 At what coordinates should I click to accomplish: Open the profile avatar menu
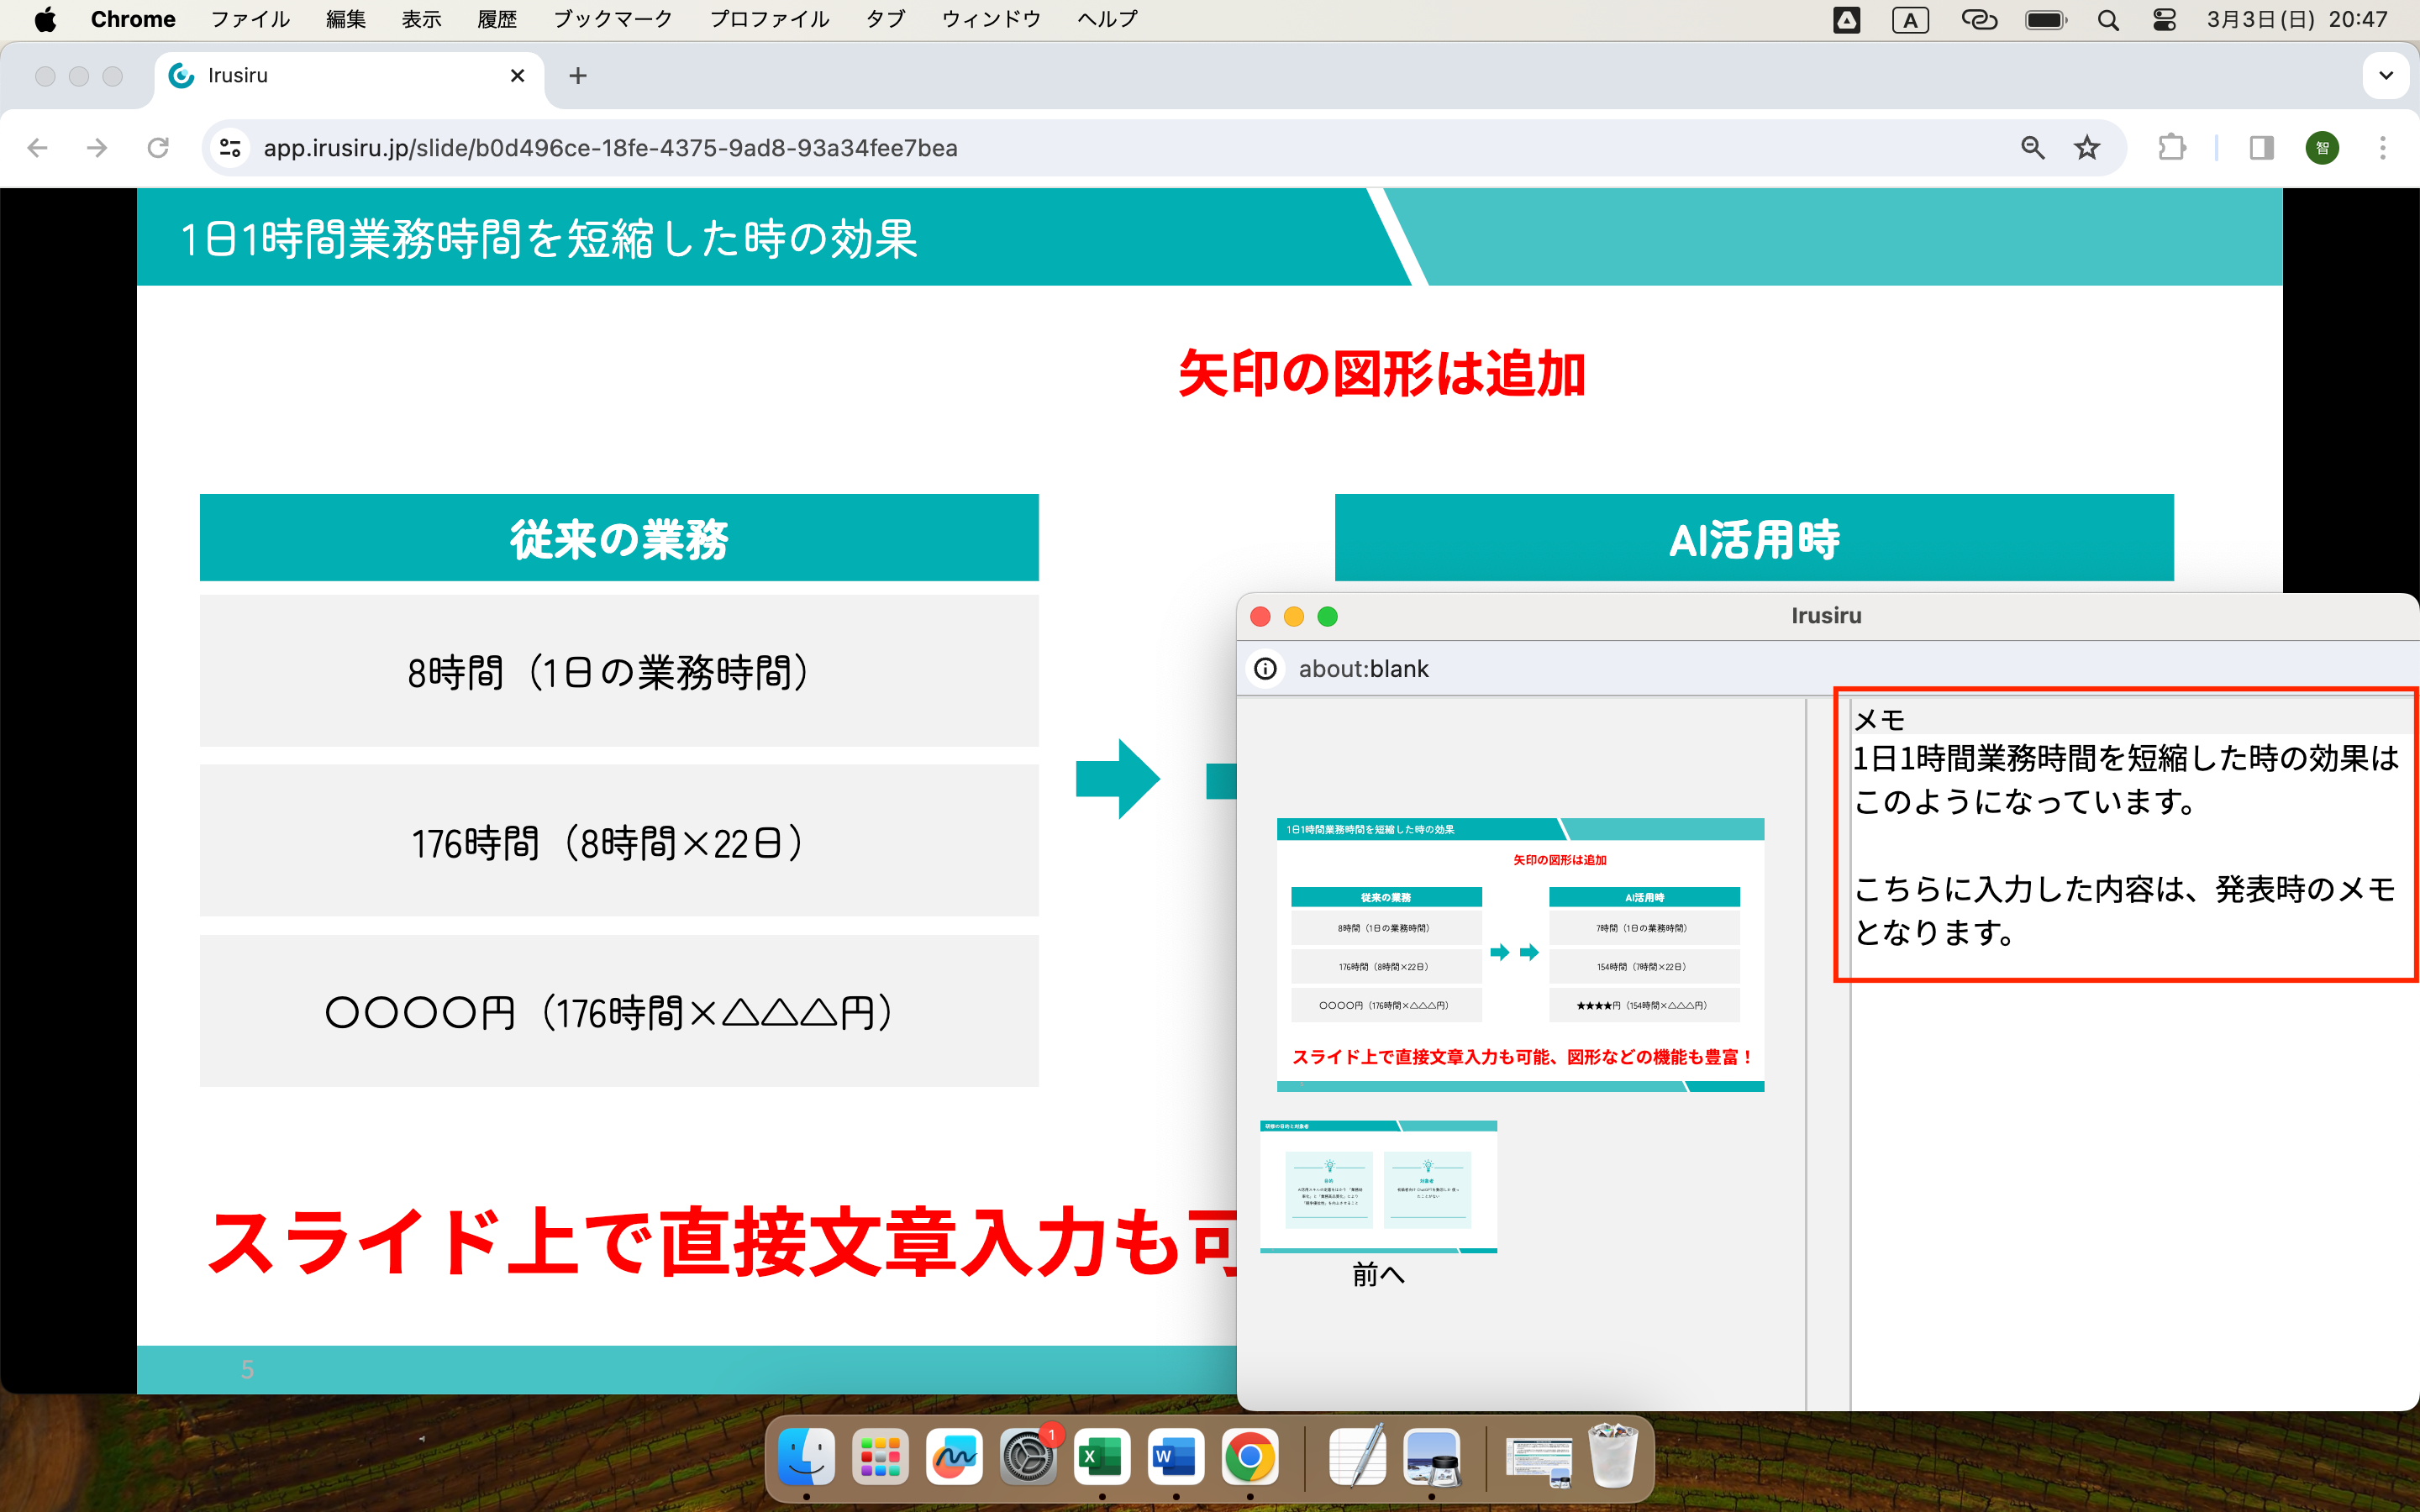2322,148
